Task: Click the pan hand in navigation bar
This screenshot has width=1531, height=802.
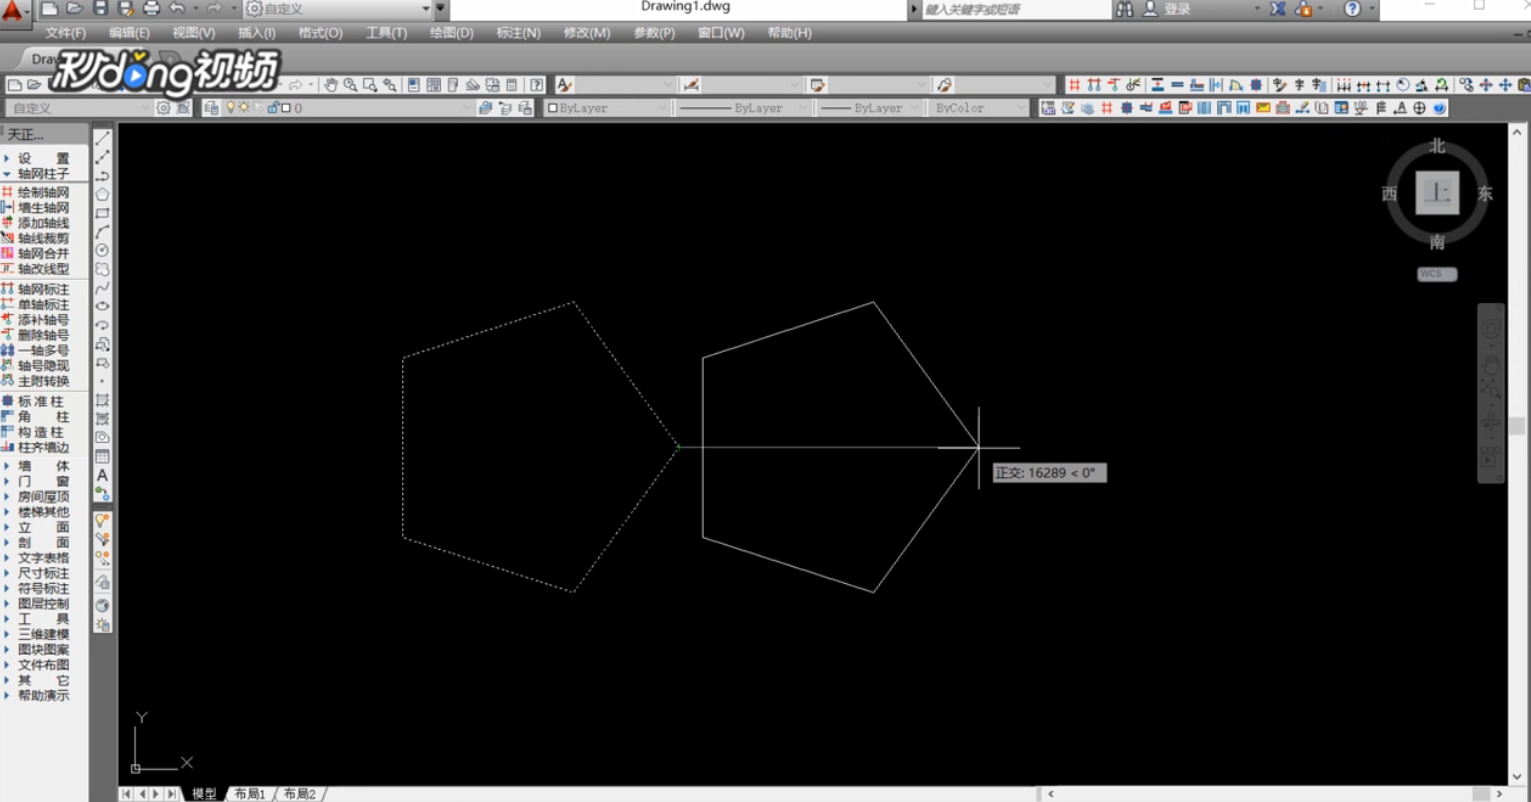Action: point(1490,364)
